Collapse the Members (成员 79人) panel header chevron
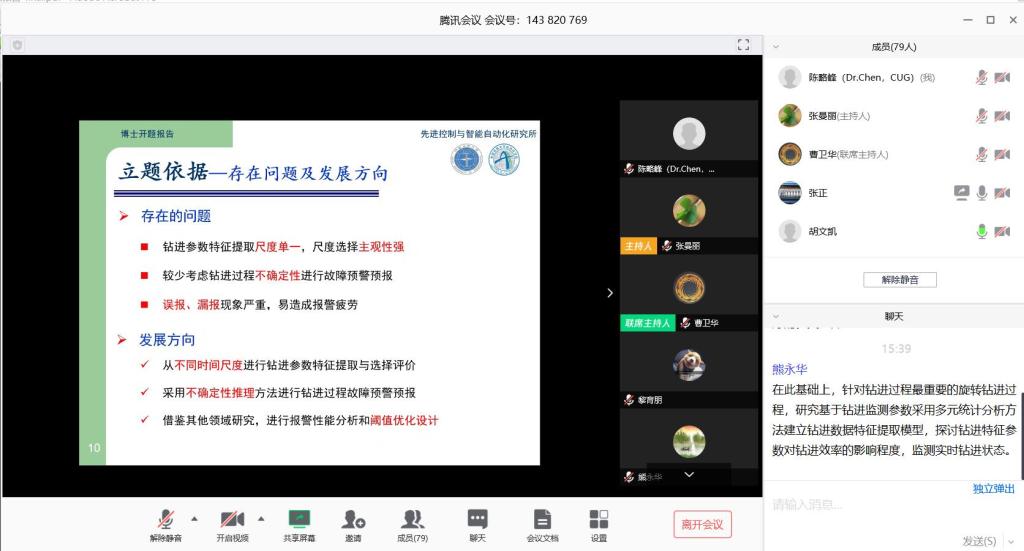The width and height of the screenshot is (1024, 551). 777,46
